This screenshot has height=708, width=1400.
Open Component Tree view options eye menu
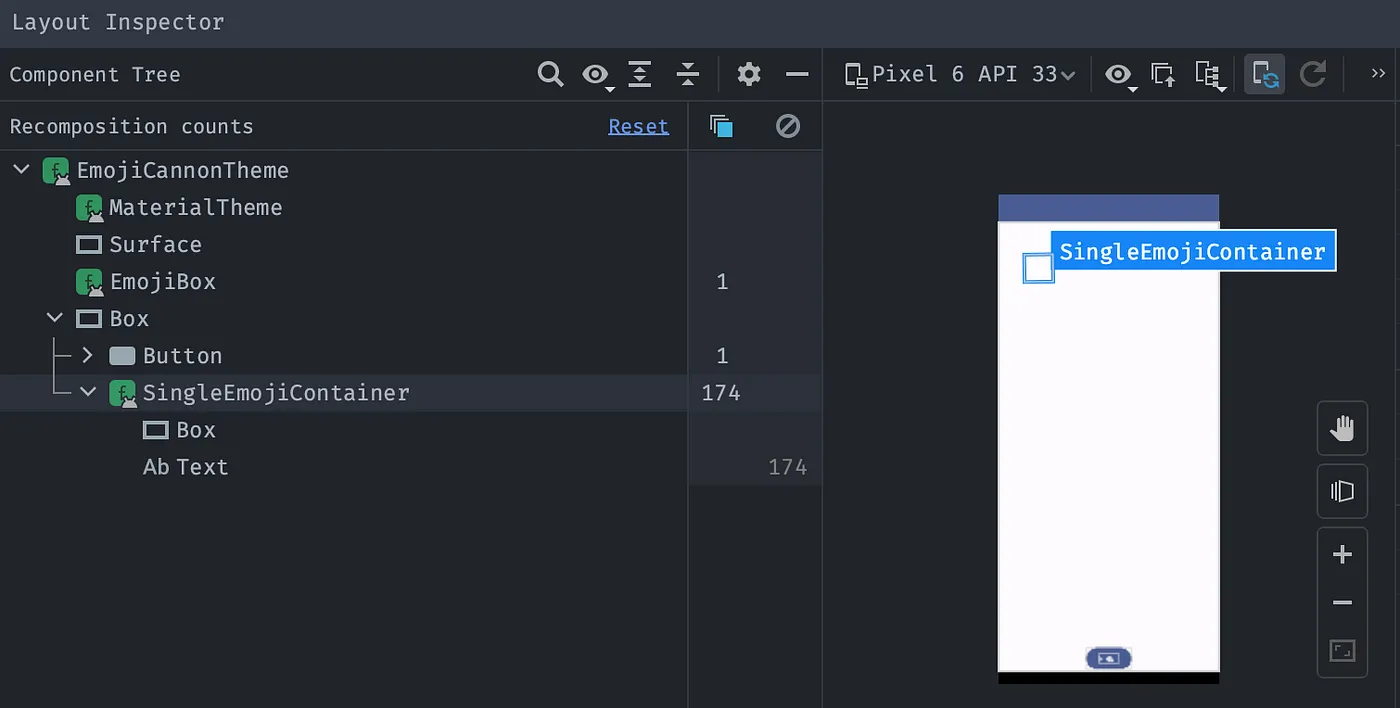tap(596, 75)
